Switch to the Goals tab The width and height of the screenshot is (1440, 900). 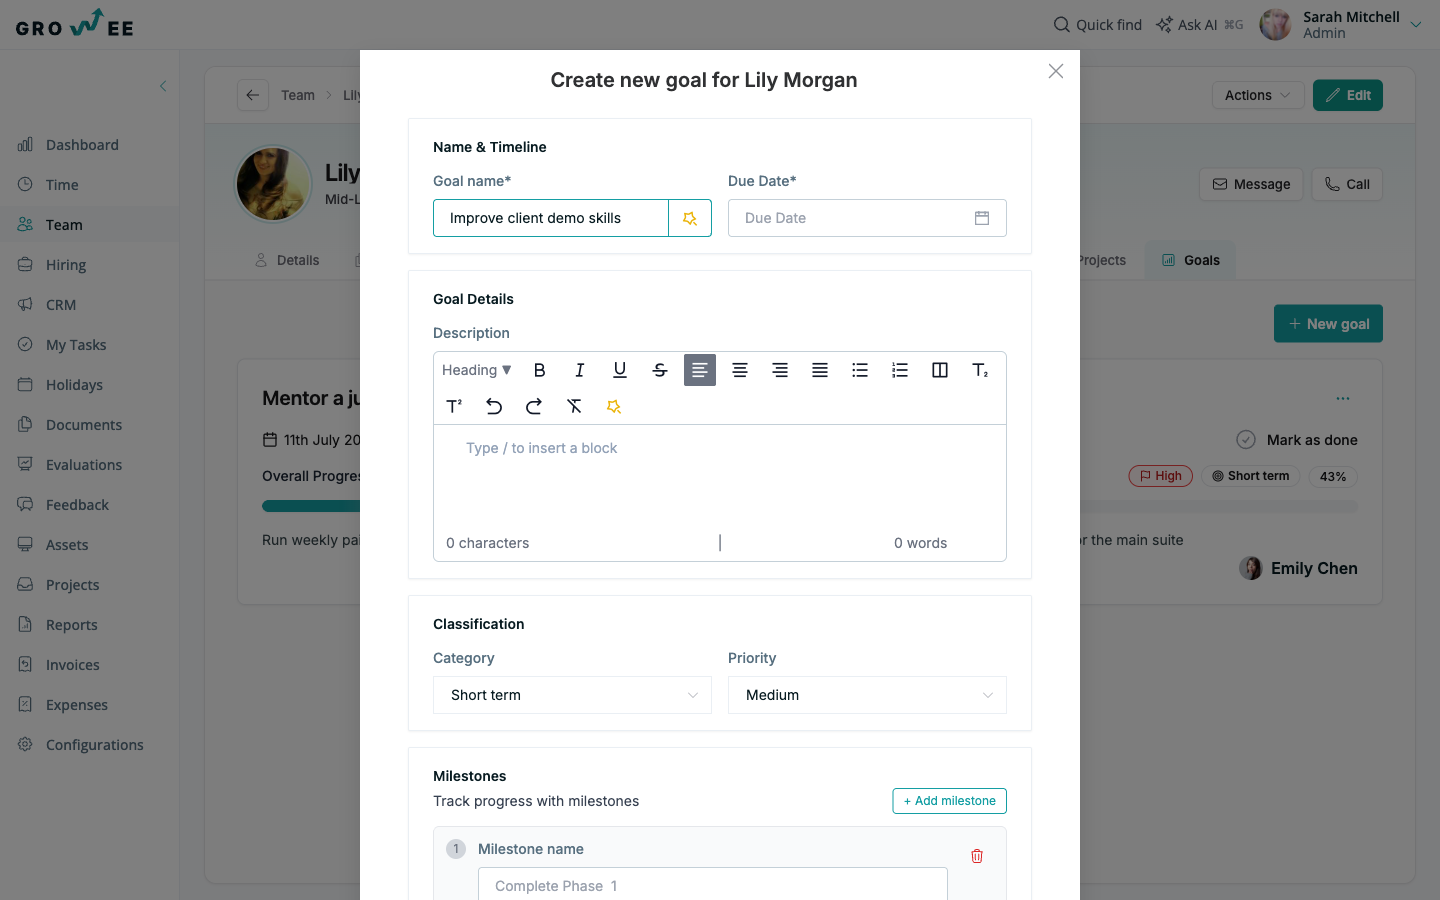pos(1190,260)
